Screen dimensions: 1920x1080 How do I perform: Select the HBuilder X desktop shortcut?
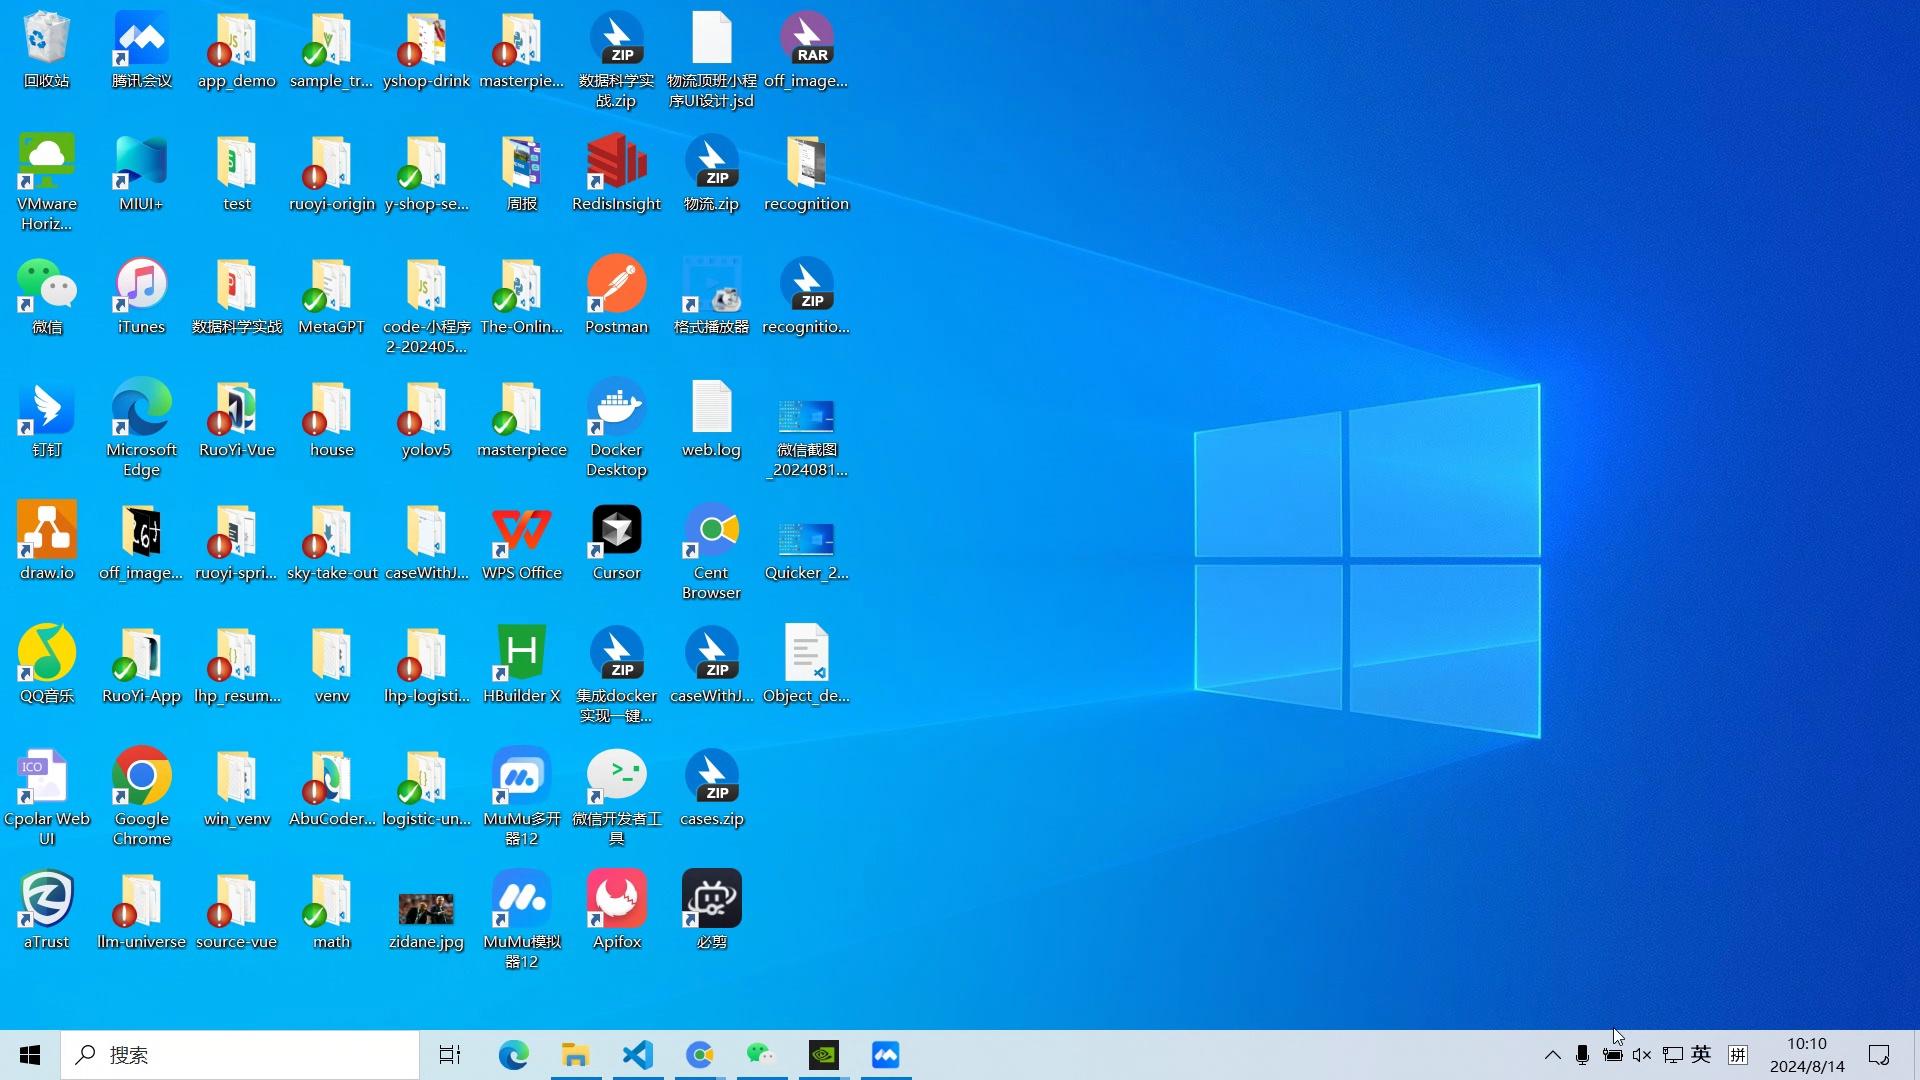coord(521,665)
